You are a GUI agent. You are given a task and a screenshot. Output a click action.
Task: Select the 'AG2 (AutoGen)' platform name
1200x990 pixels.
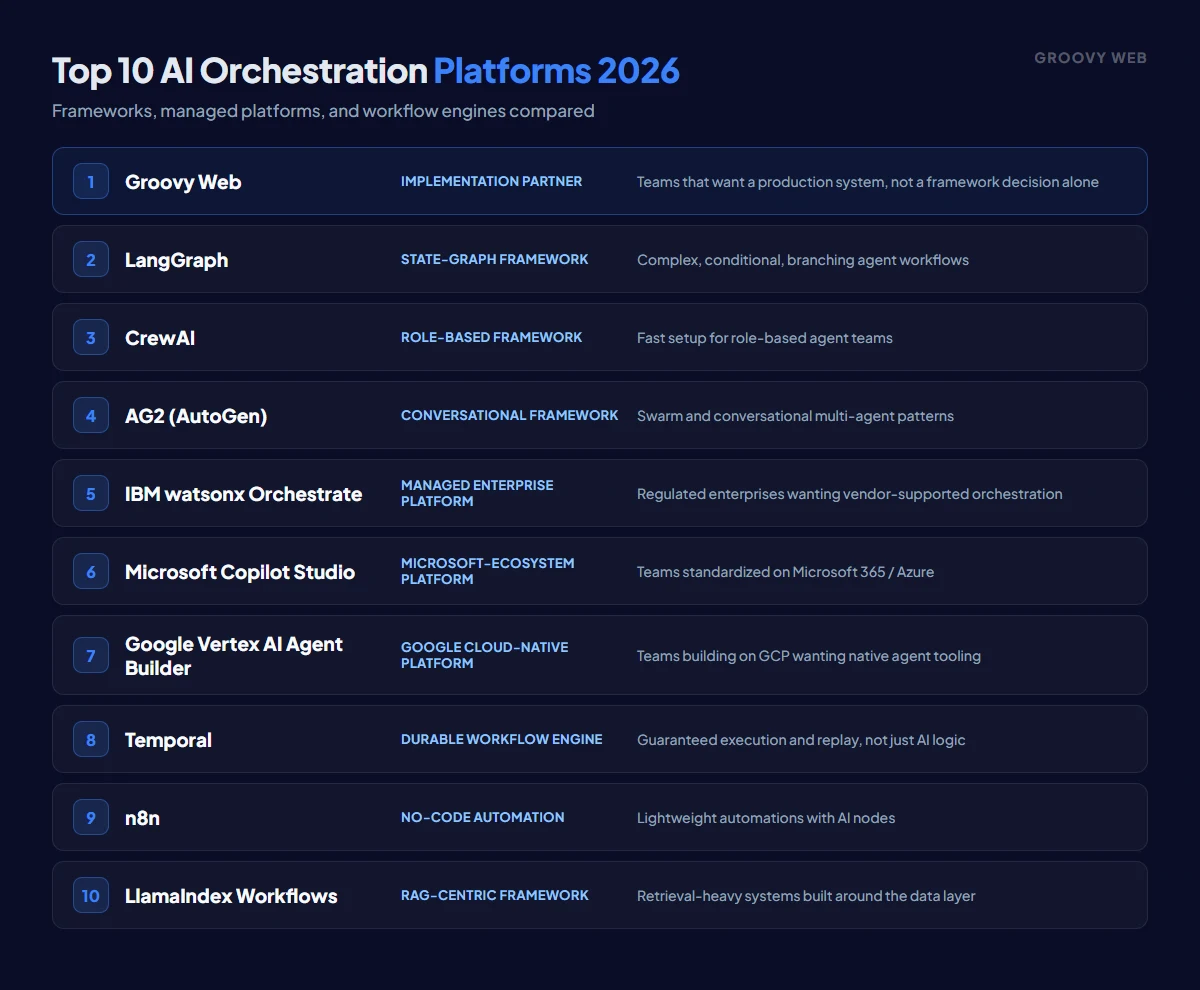(x=196, y=416)
